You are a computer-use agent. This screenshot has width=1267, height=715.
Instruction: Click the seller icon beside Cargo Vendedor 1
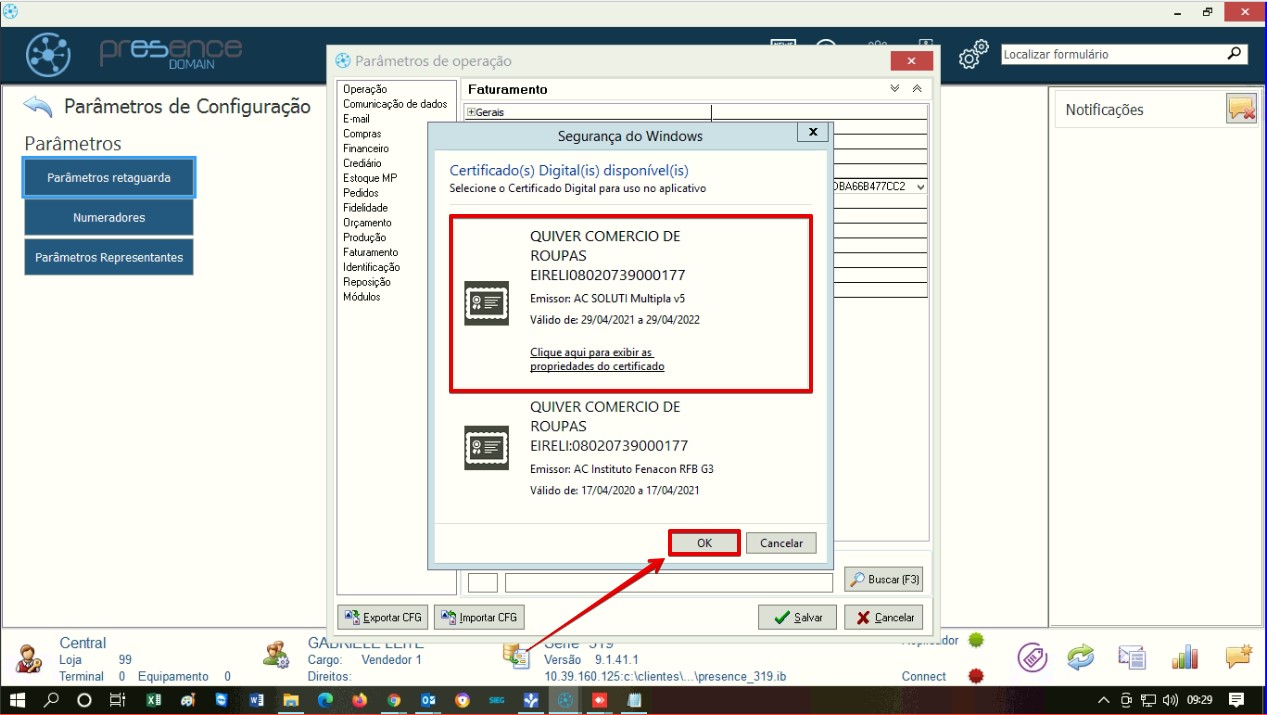pyautogui.click(x=275, y=654)
